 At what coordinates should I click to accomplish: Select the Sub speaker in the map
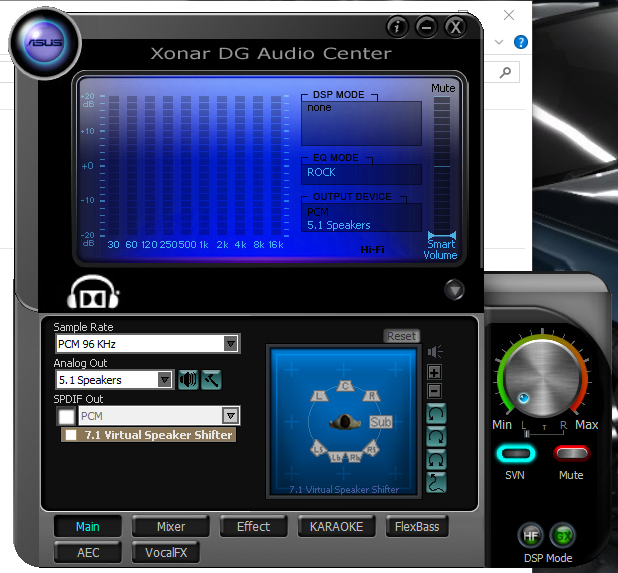[x=380, y=422]
